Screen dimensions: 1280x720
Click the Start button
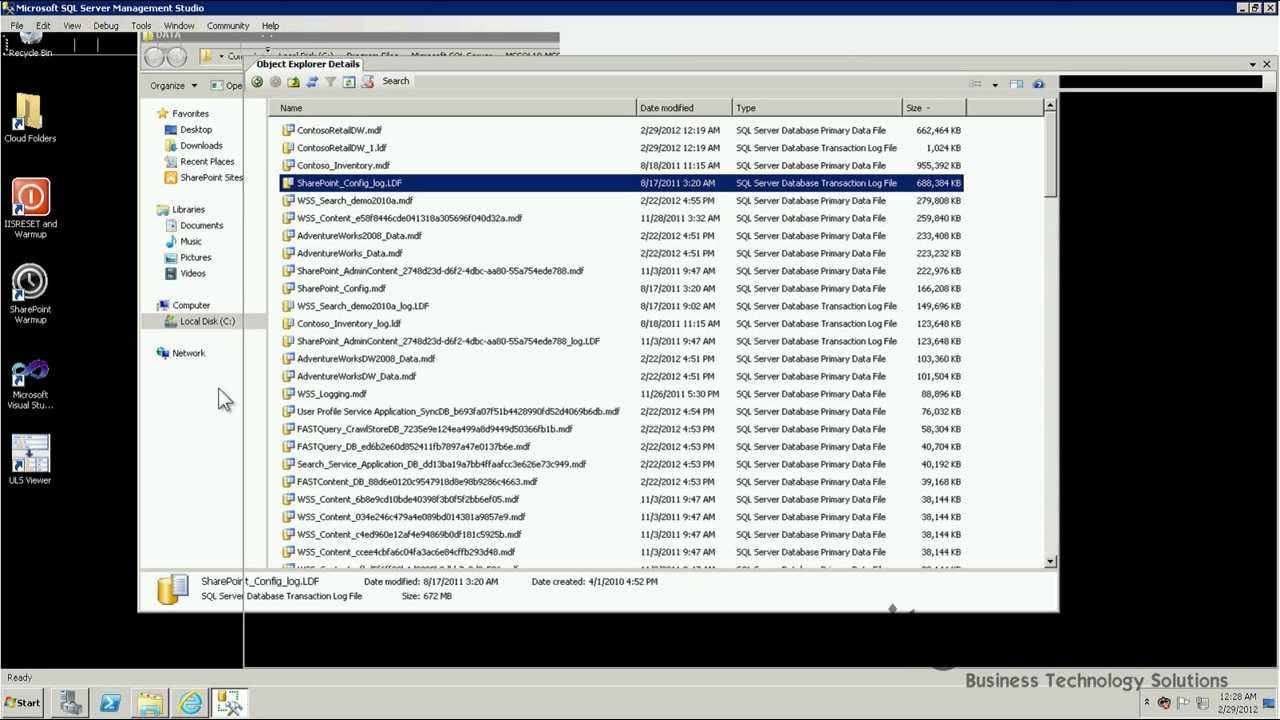point(22,703)
